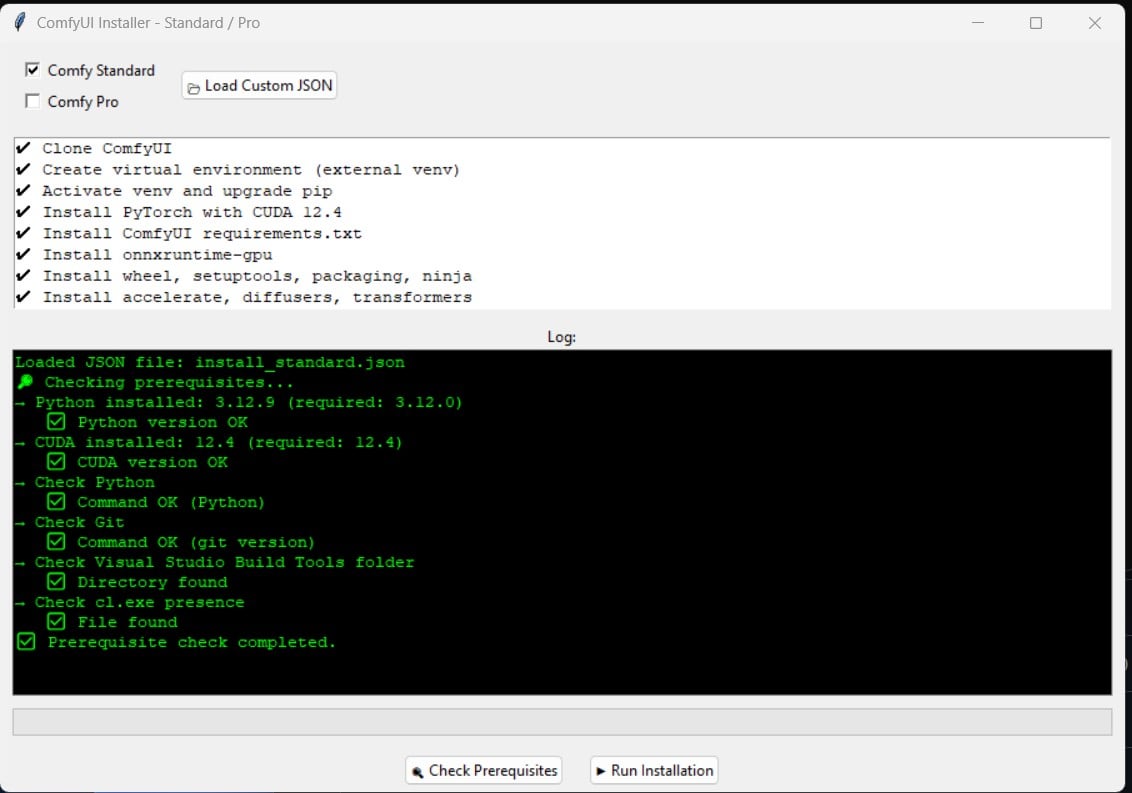Minimize the ComfyUI Installer window
Viewport: 1132px width, 793px height.
tap(978, 23)
